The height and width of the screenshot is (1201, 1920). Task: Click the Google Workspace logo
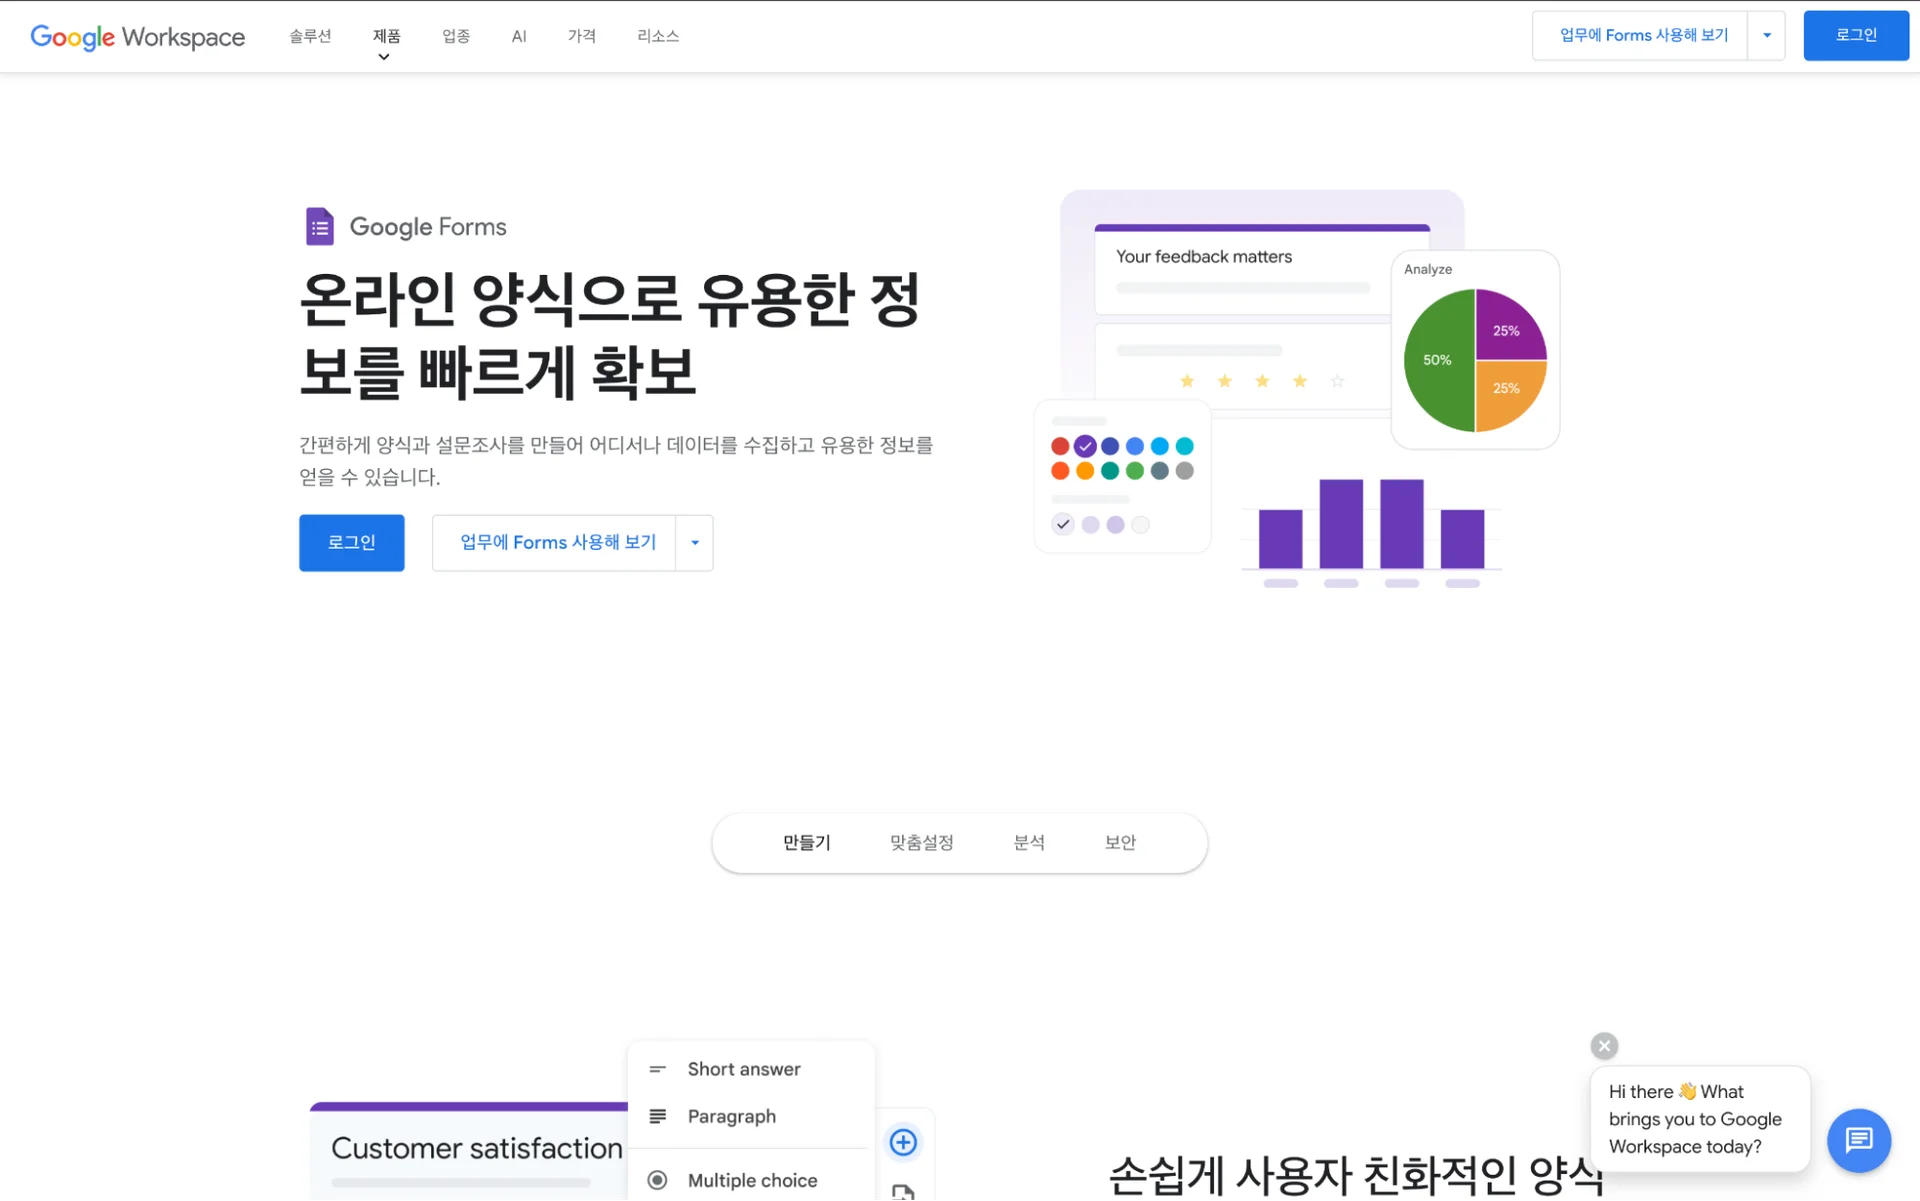pyautogui.click(x=137, y=37)
